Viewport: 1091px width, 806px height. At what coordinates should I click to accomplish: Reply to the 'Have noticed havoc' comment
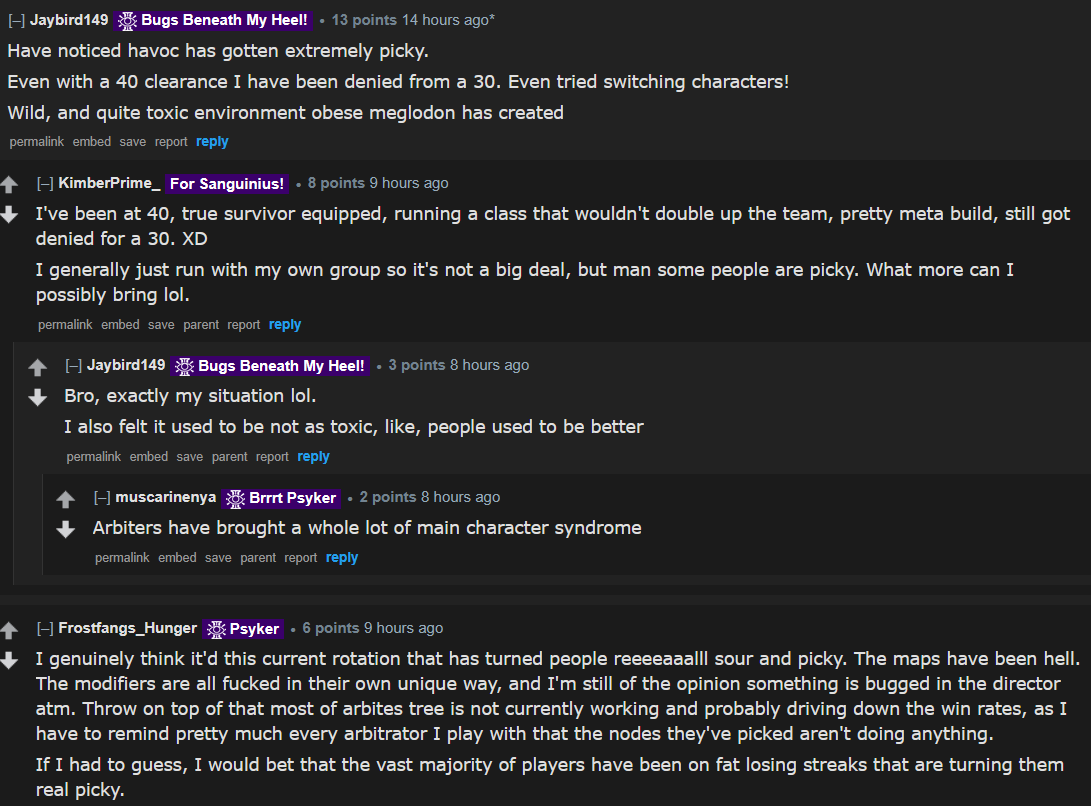click(212, 141)
